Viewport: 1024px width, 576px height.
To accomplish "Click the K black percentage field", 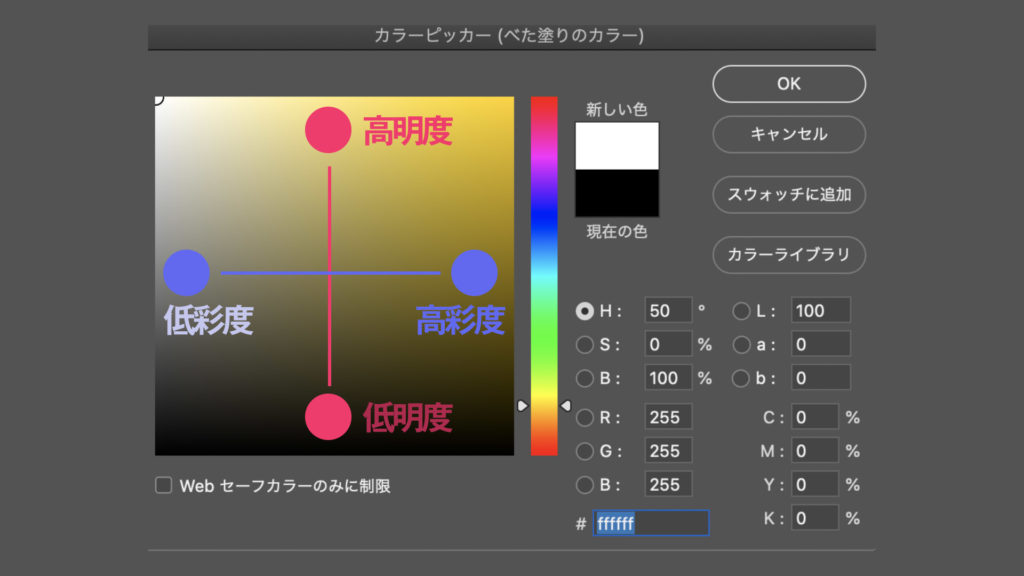I will [x=814, y=519].
